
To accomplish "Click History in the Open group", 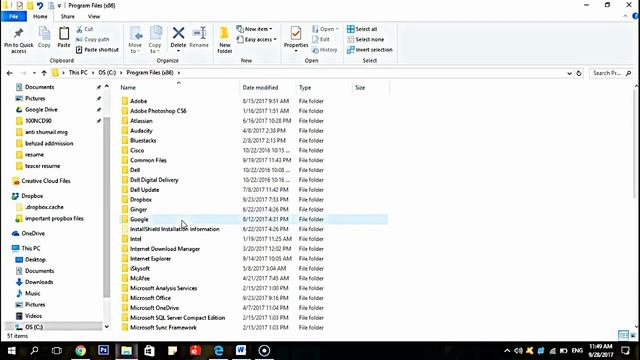I will coord(324,50).
